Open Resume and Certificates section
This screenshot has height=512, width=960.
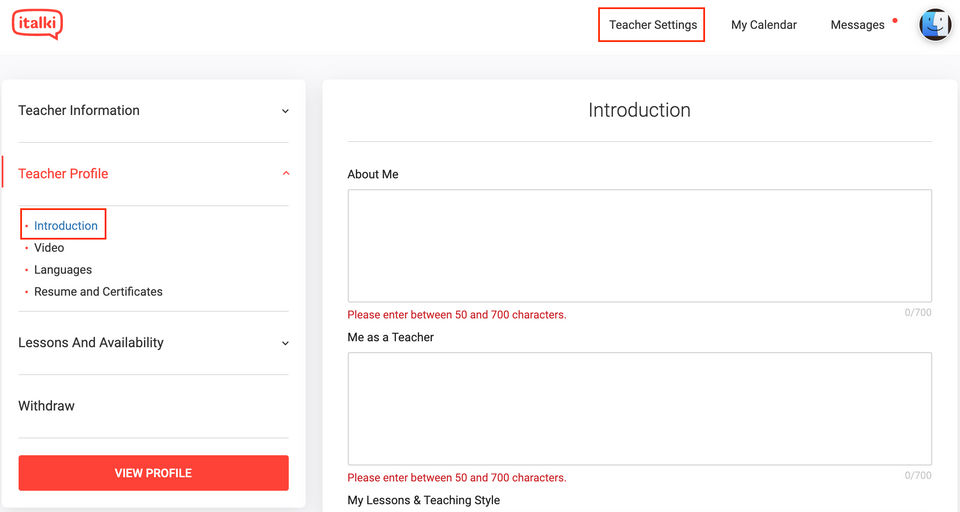pyautogui.click(x=98, y=292)
